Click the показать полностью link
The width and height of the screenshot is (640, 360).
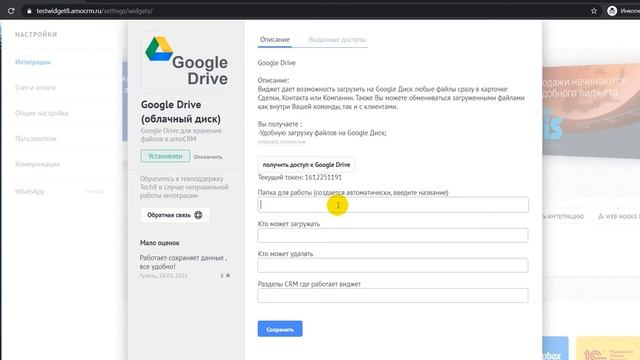282,142
